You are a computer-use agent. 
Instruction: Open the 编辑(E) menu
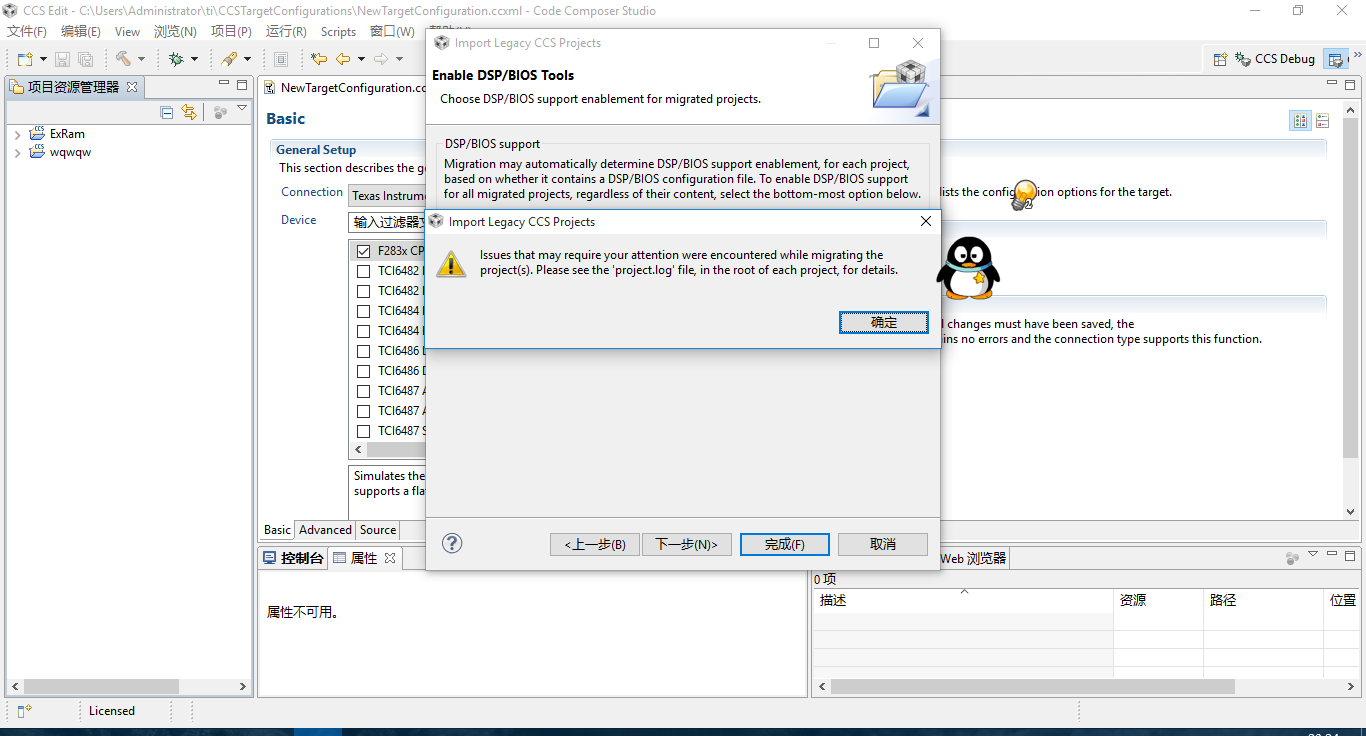click(81, 32)
